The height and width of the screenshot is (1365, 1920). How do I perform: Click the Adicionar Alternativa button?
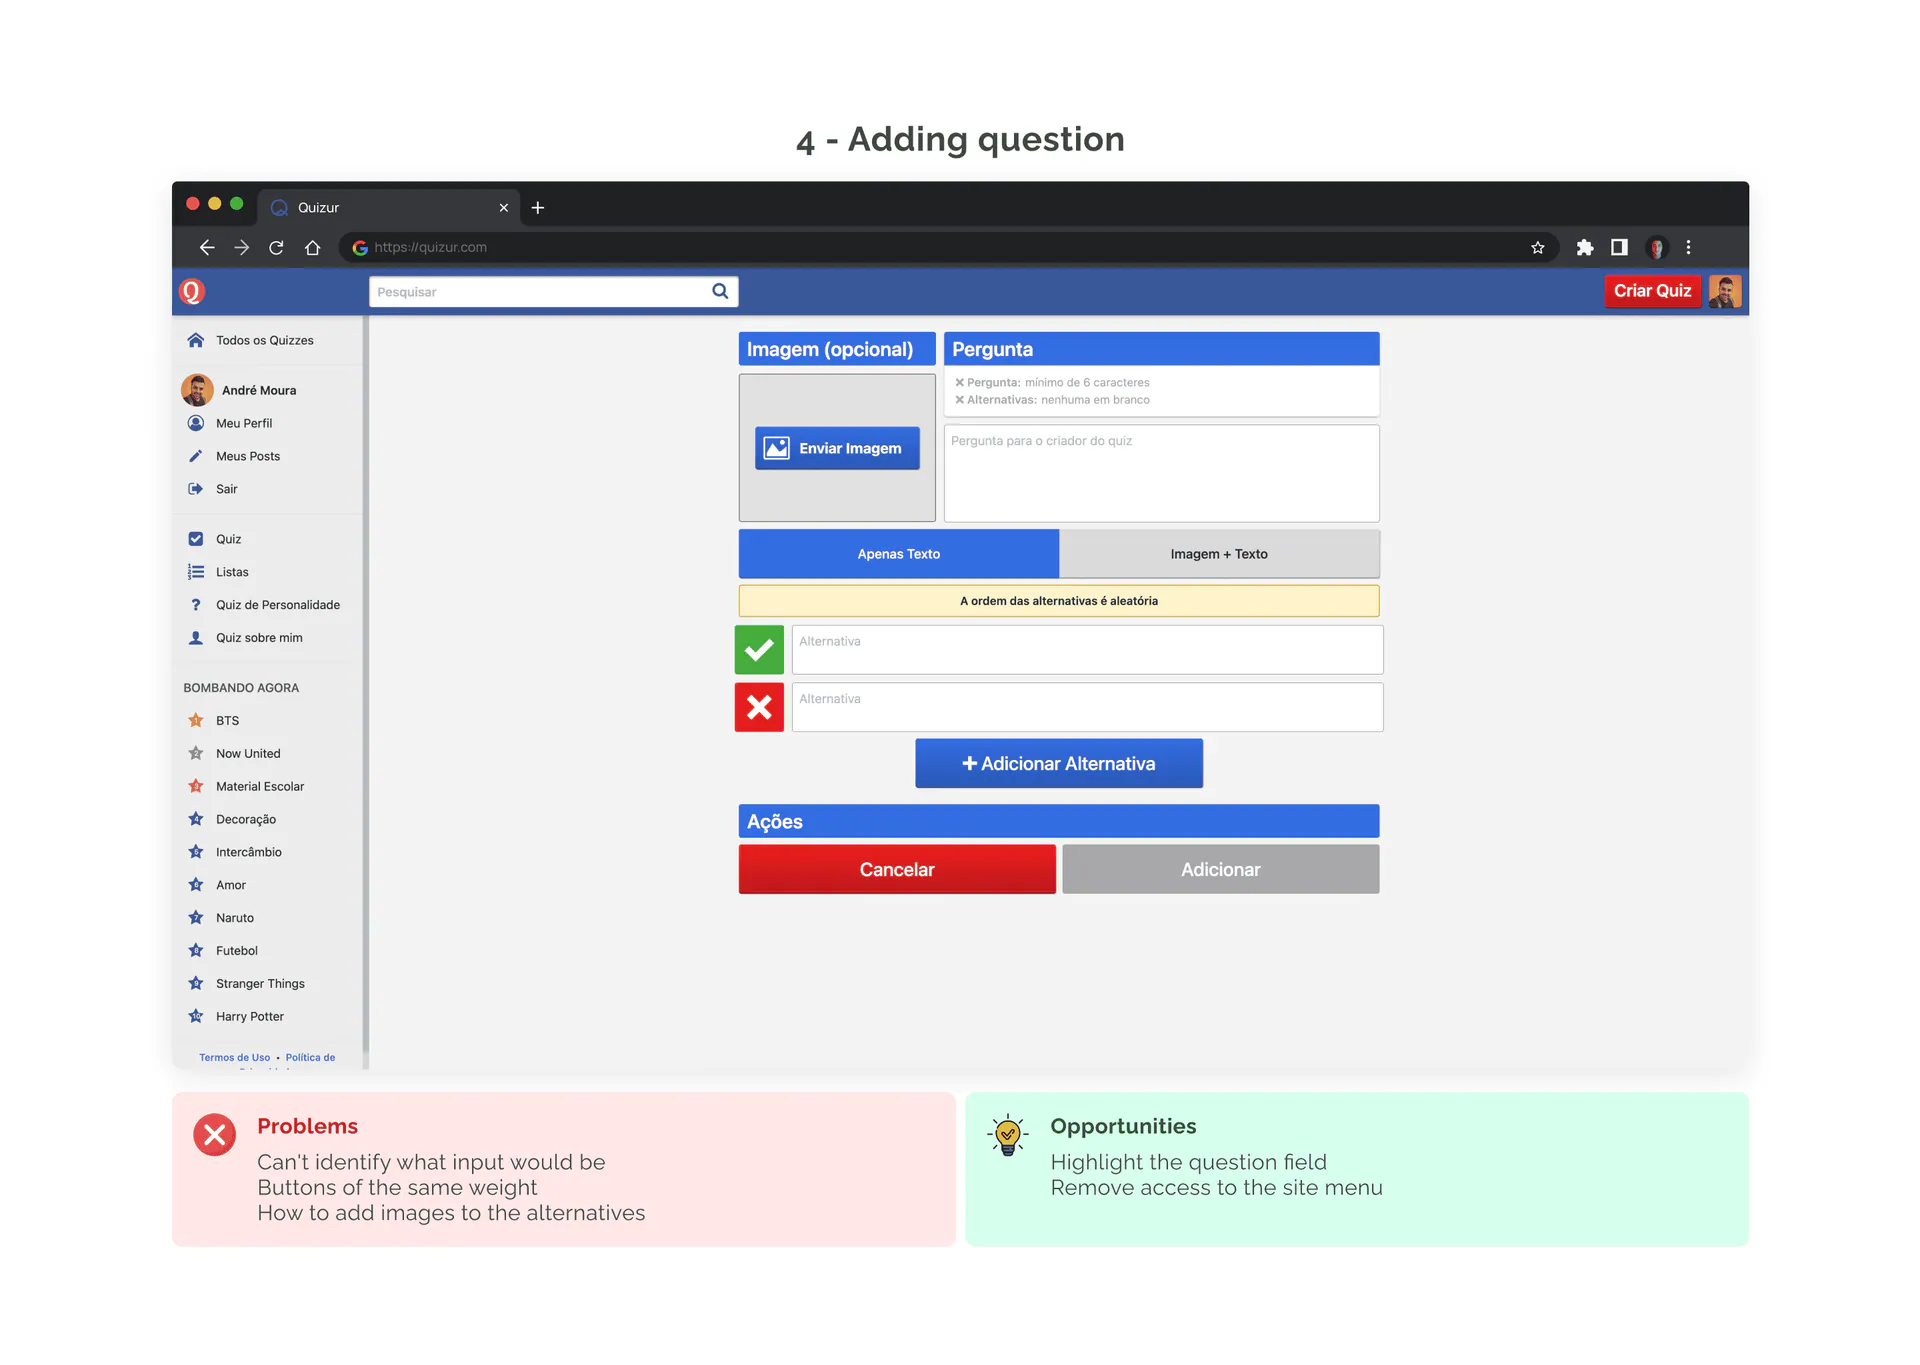(x=1059, y=763)
